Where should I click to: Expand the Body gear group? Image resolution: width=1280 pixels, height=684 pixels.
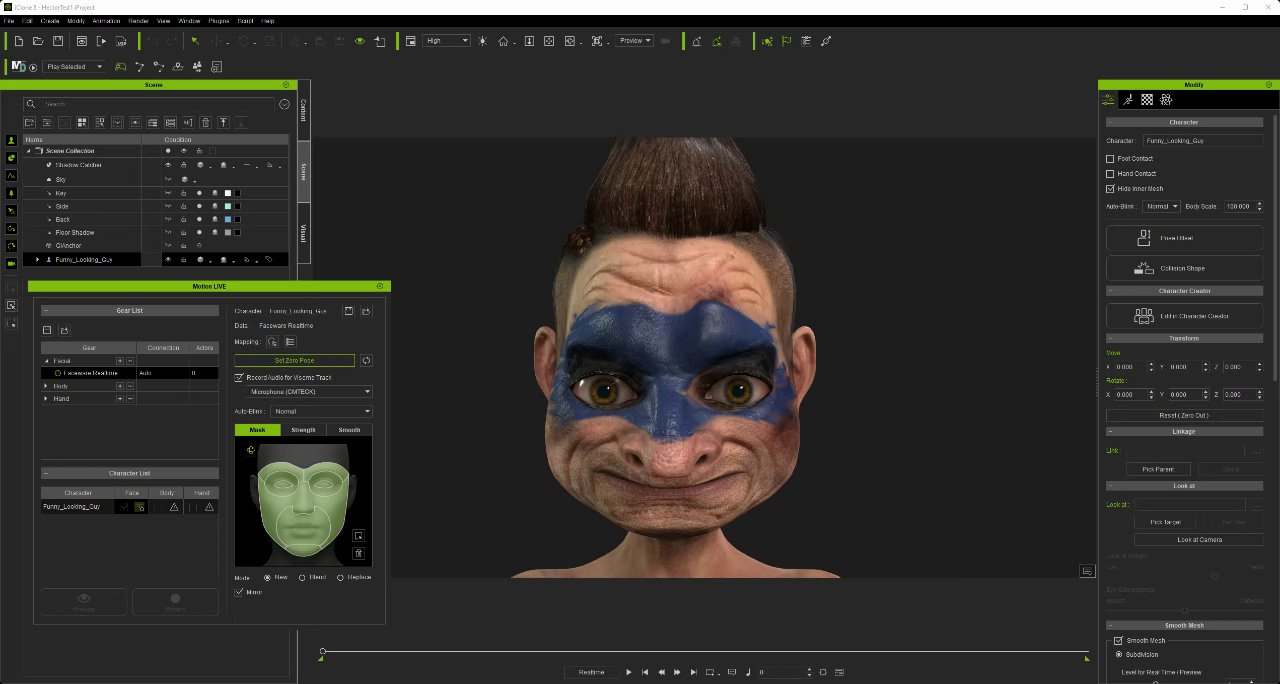click(x=46, y=386)
